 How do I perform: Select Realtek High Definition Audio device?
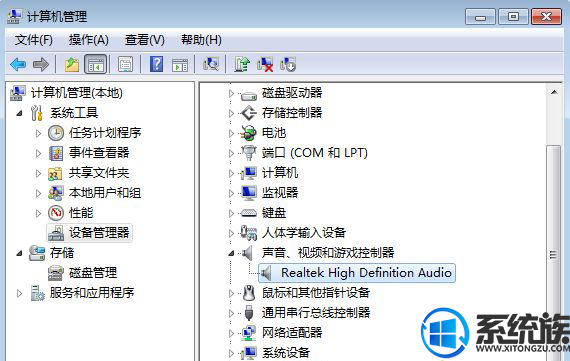tap(357, 273)
